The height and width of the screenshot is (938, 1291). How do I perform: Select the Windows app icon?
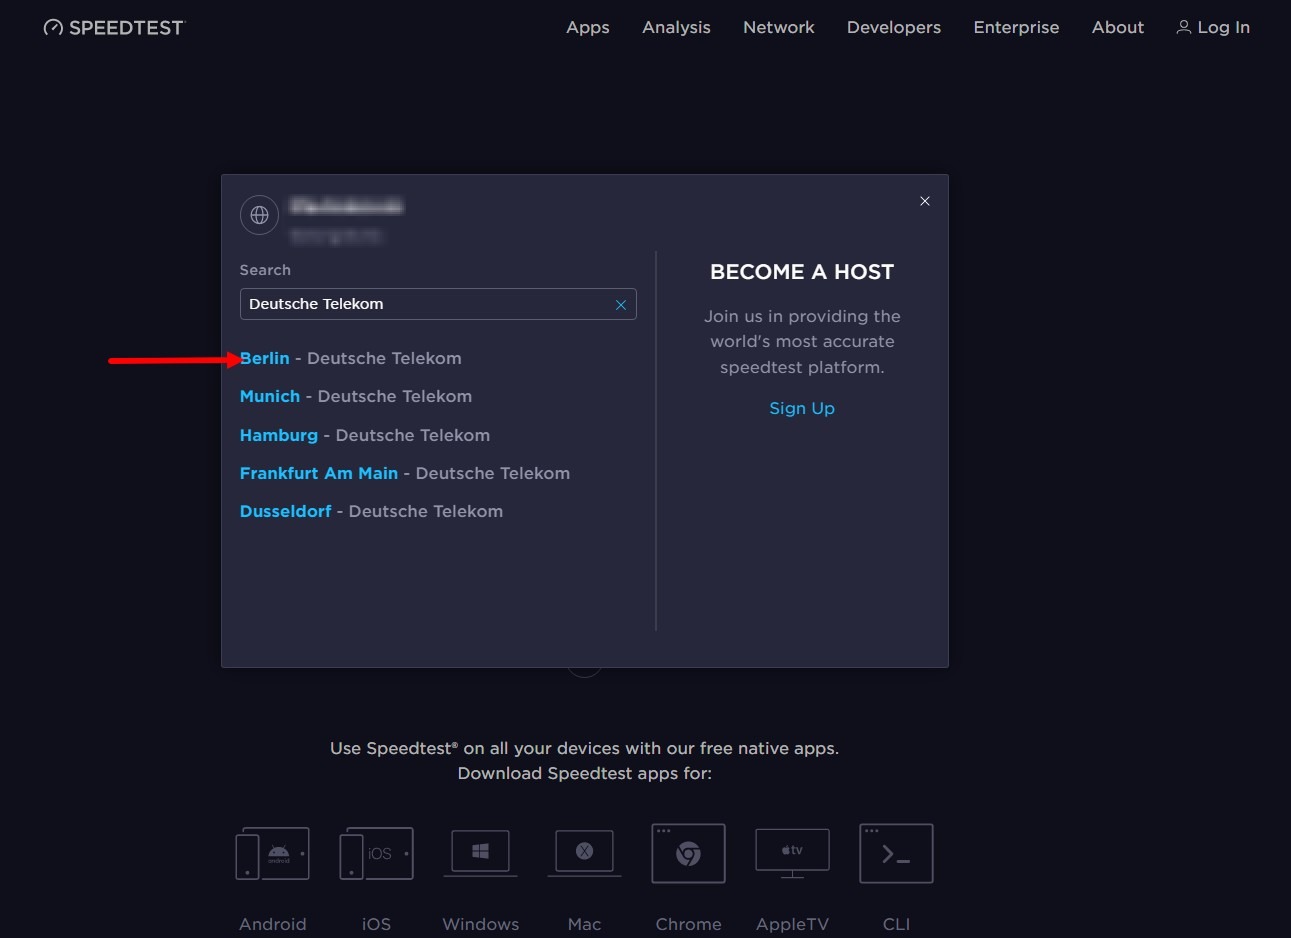[x=480, y=852]
